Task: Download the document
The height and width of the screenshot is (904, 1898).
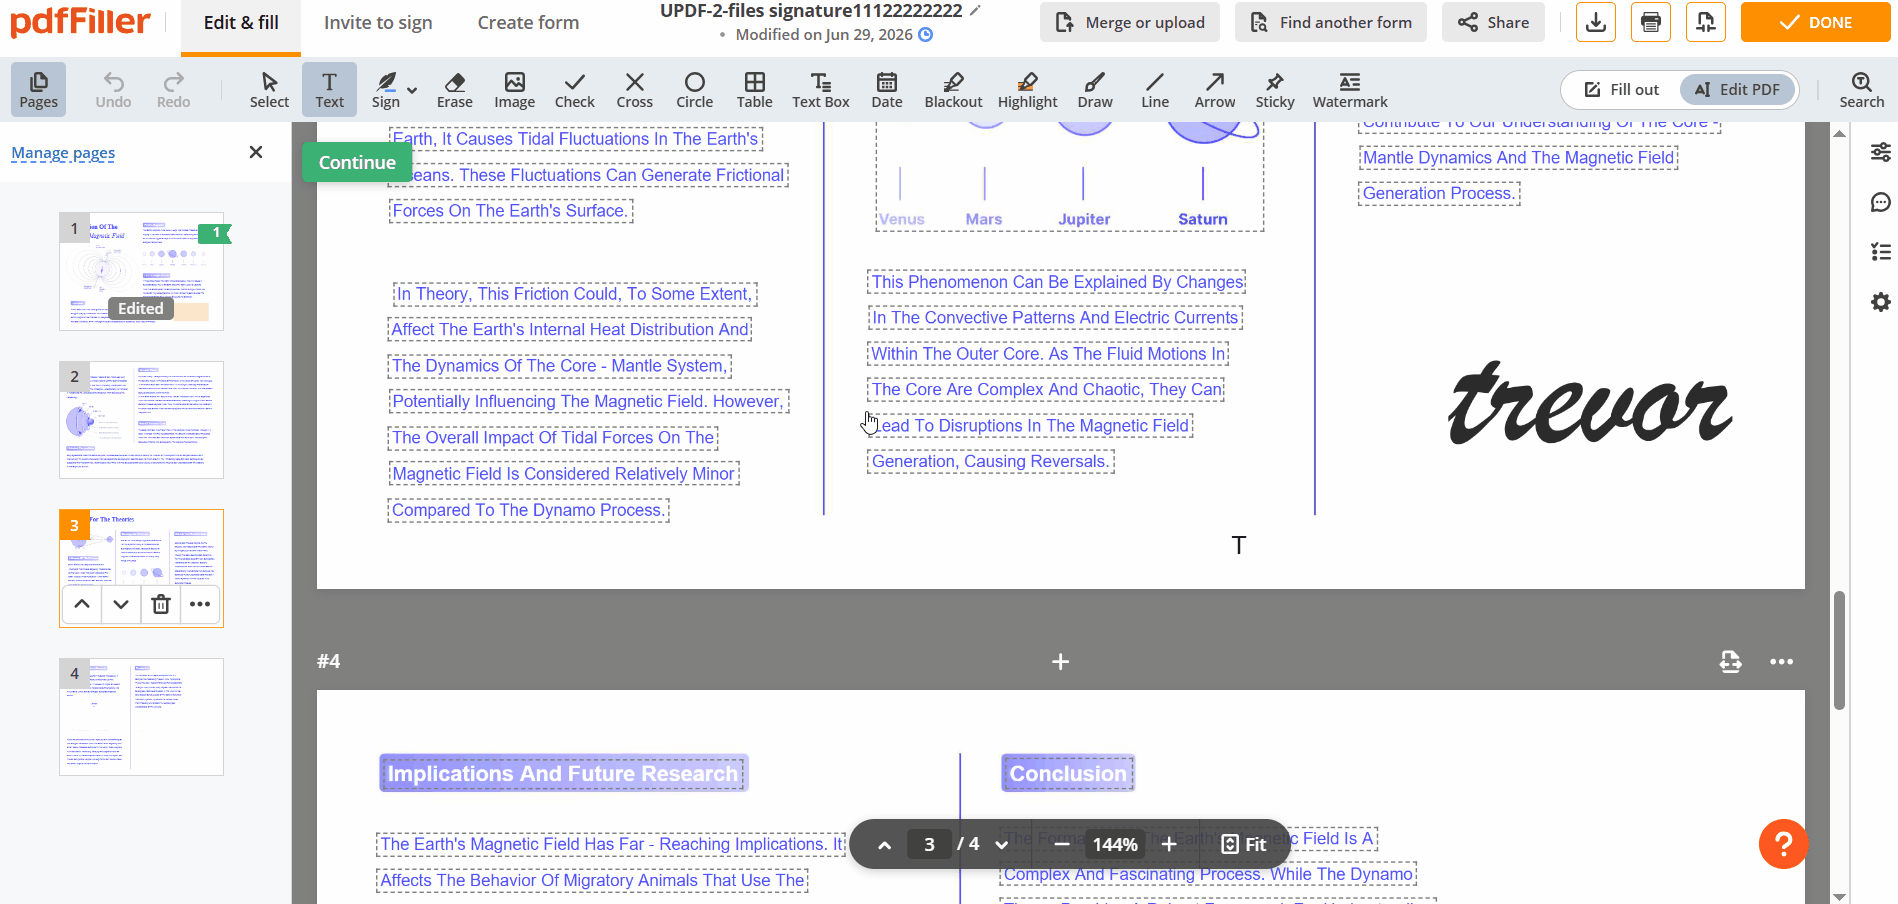Action: coord(1596,22)
